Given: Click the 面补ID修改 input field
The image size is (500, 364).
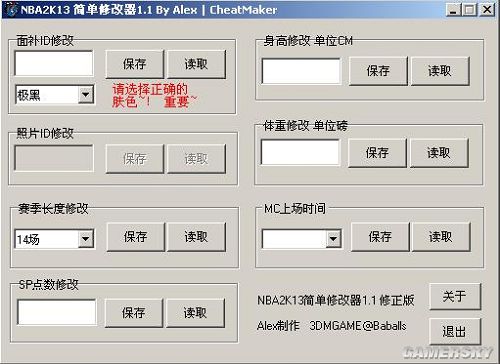Looking at the screenshot, I should pos(54,63).
